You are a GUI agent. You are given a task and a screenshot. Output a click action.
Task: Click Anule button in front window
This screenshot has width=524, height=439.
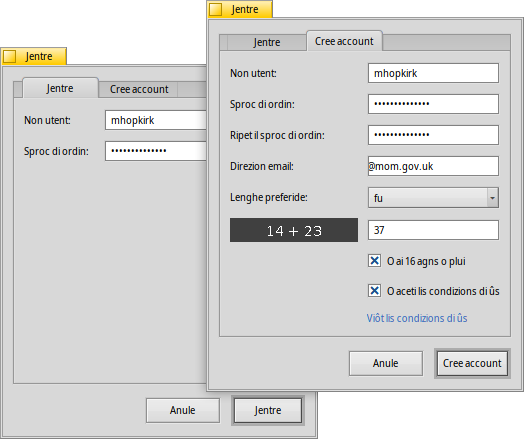point(386,363)
